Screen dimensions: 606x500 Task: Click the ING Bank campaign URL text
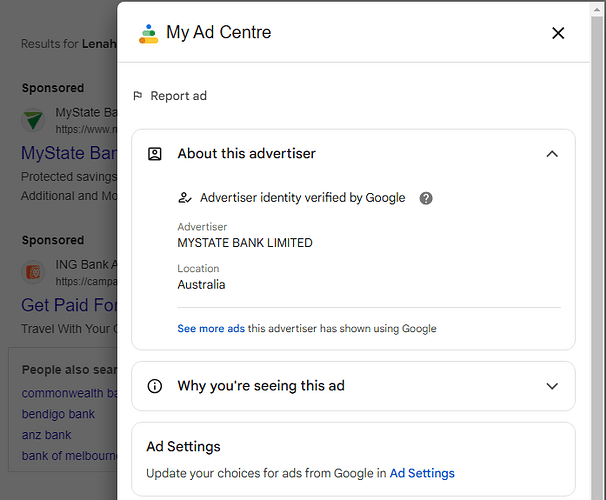[x=86, y=281]
